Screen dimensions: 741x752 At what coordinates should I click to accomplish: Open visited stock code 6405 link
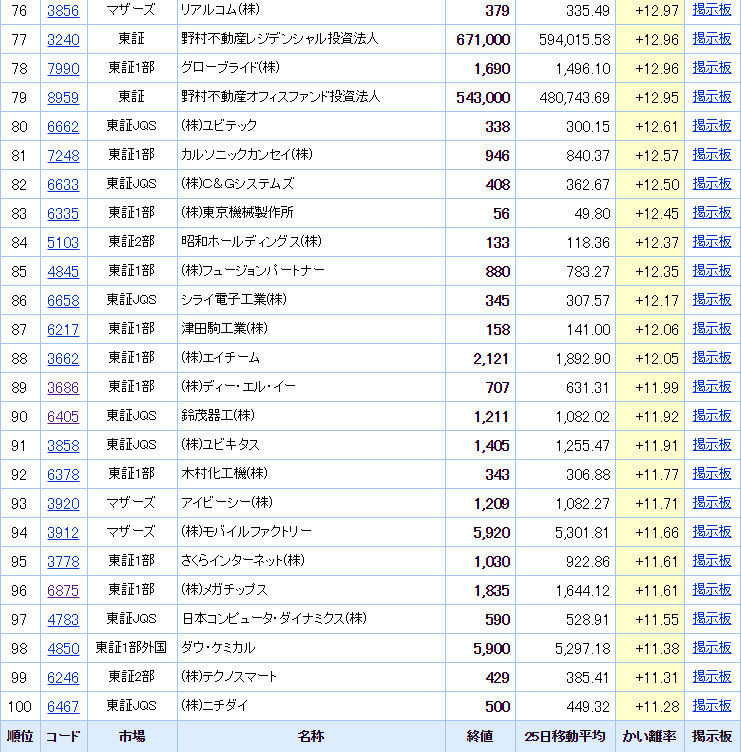[63, 416]
